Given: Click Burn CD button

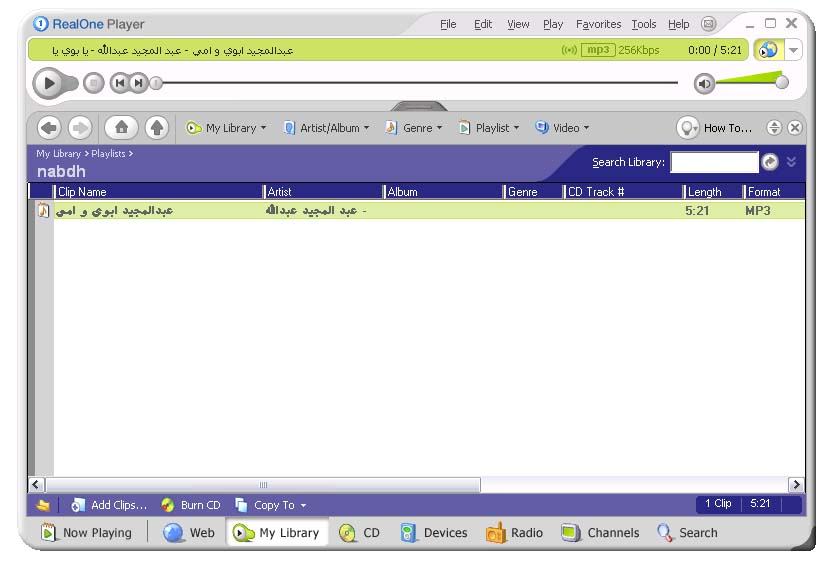Looking at the screenshot, I should tap(191, 505).
